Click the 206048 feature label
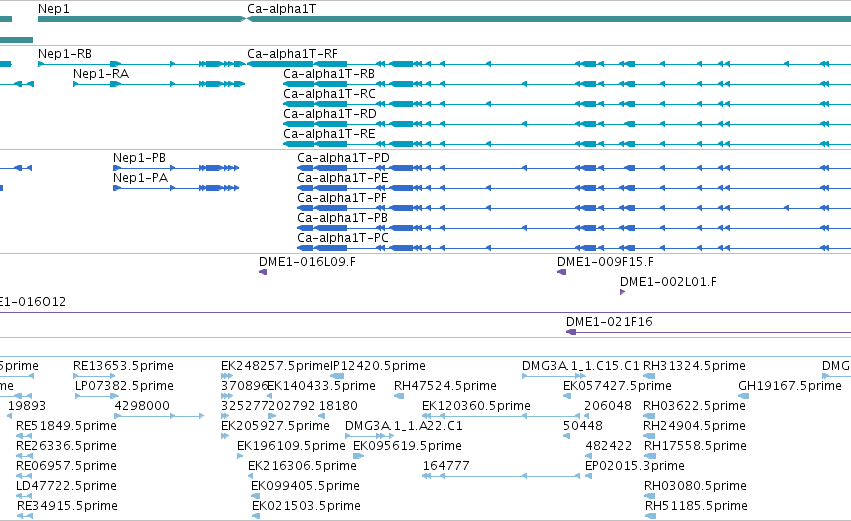The image size is (851, 521). (x=608, y=406)
